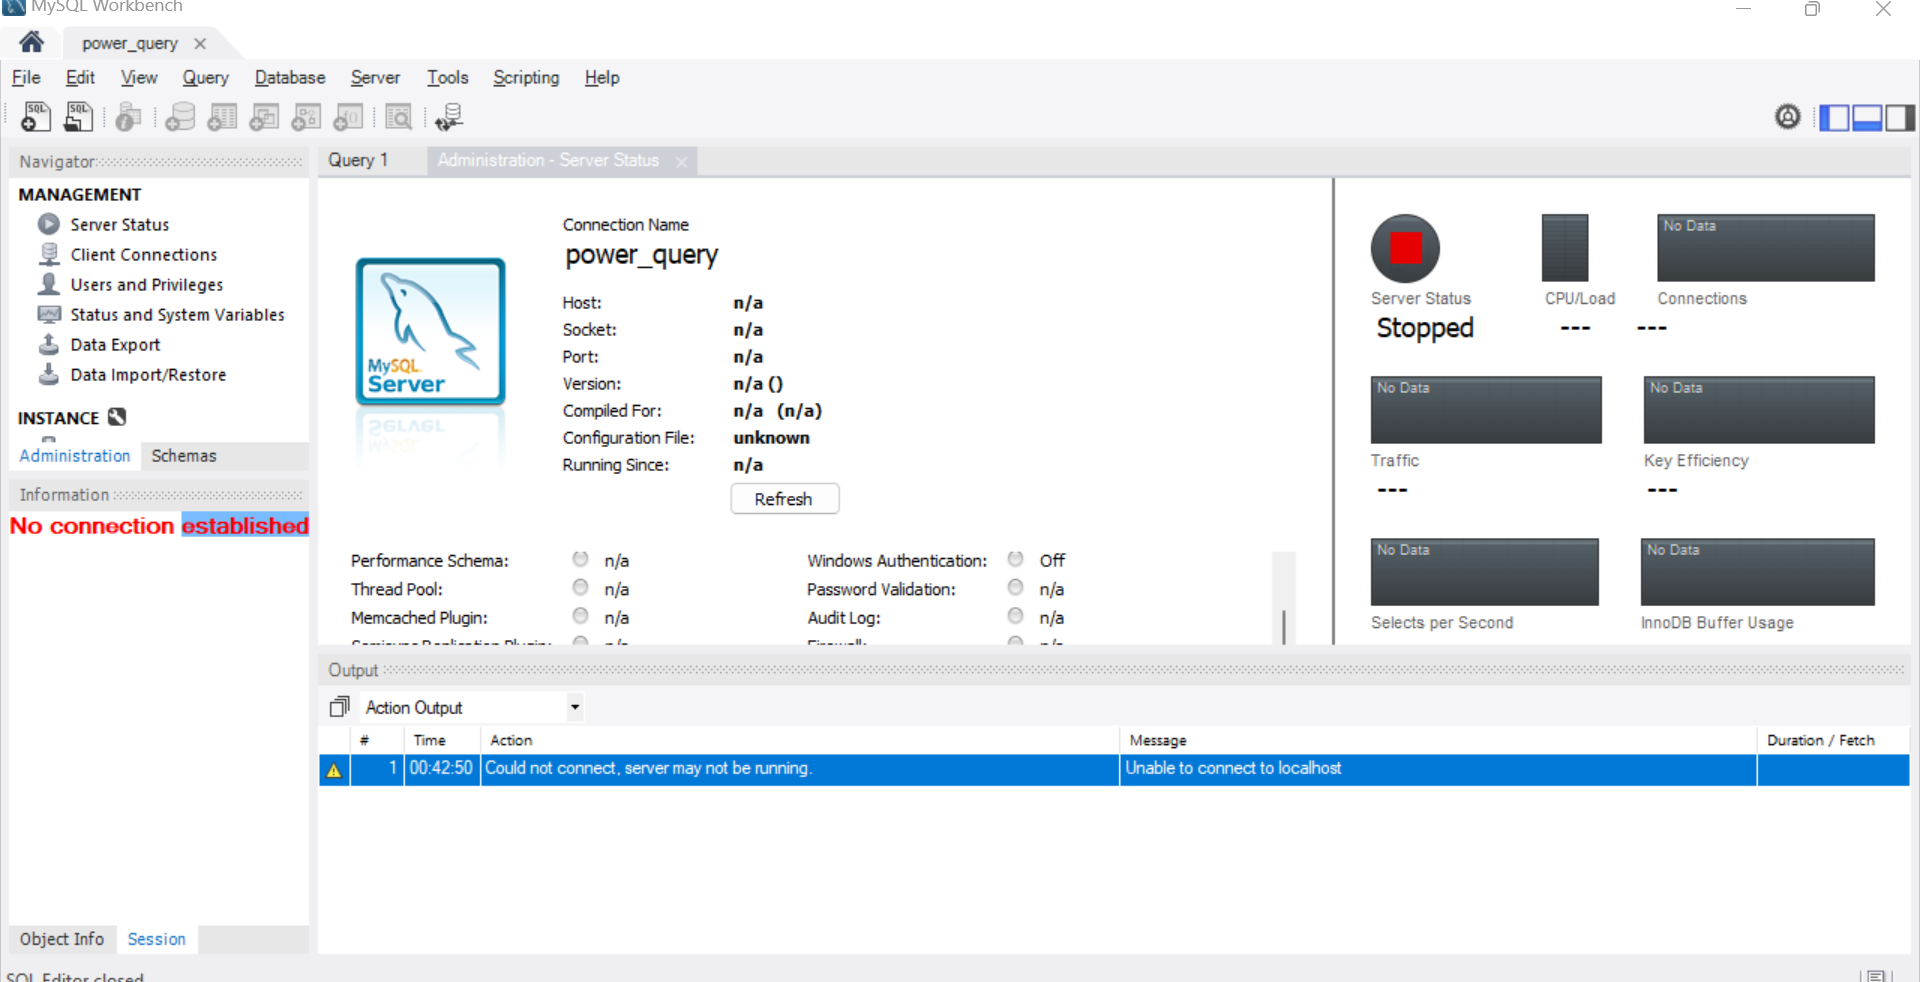Viewport: 1920px width, 982px height.
Task: Click the reconnect to DBMS icon
Action: click(449, 117)
